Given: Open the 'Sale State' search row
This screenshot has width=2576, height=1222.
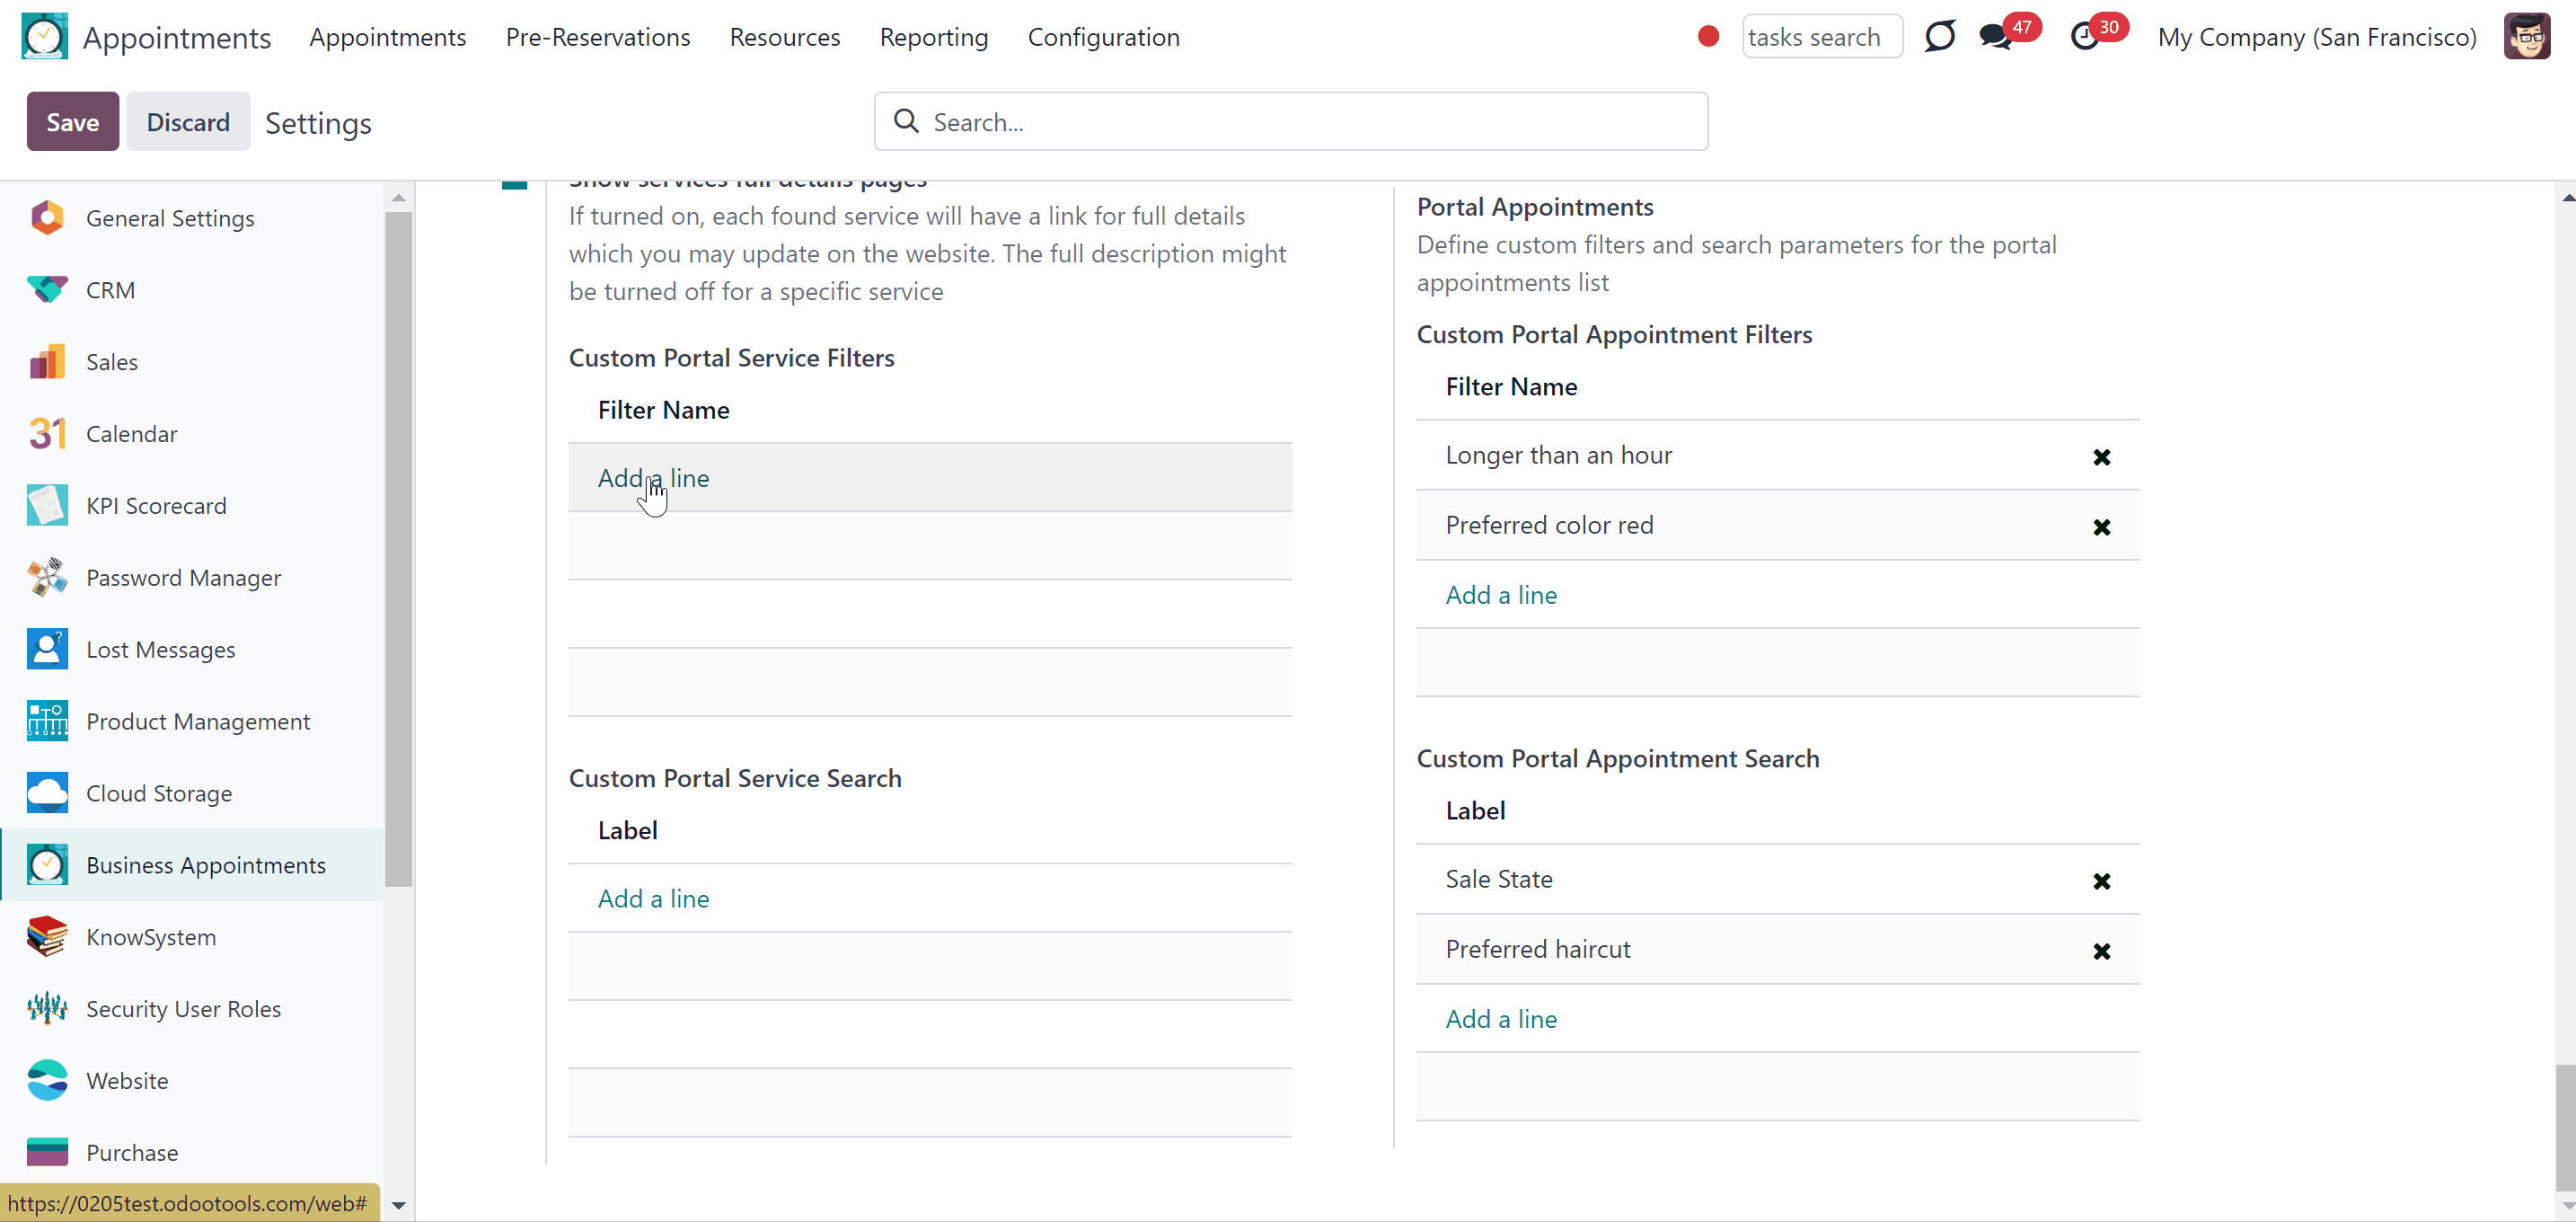Looking at the screenshot, I should 1777,879.
